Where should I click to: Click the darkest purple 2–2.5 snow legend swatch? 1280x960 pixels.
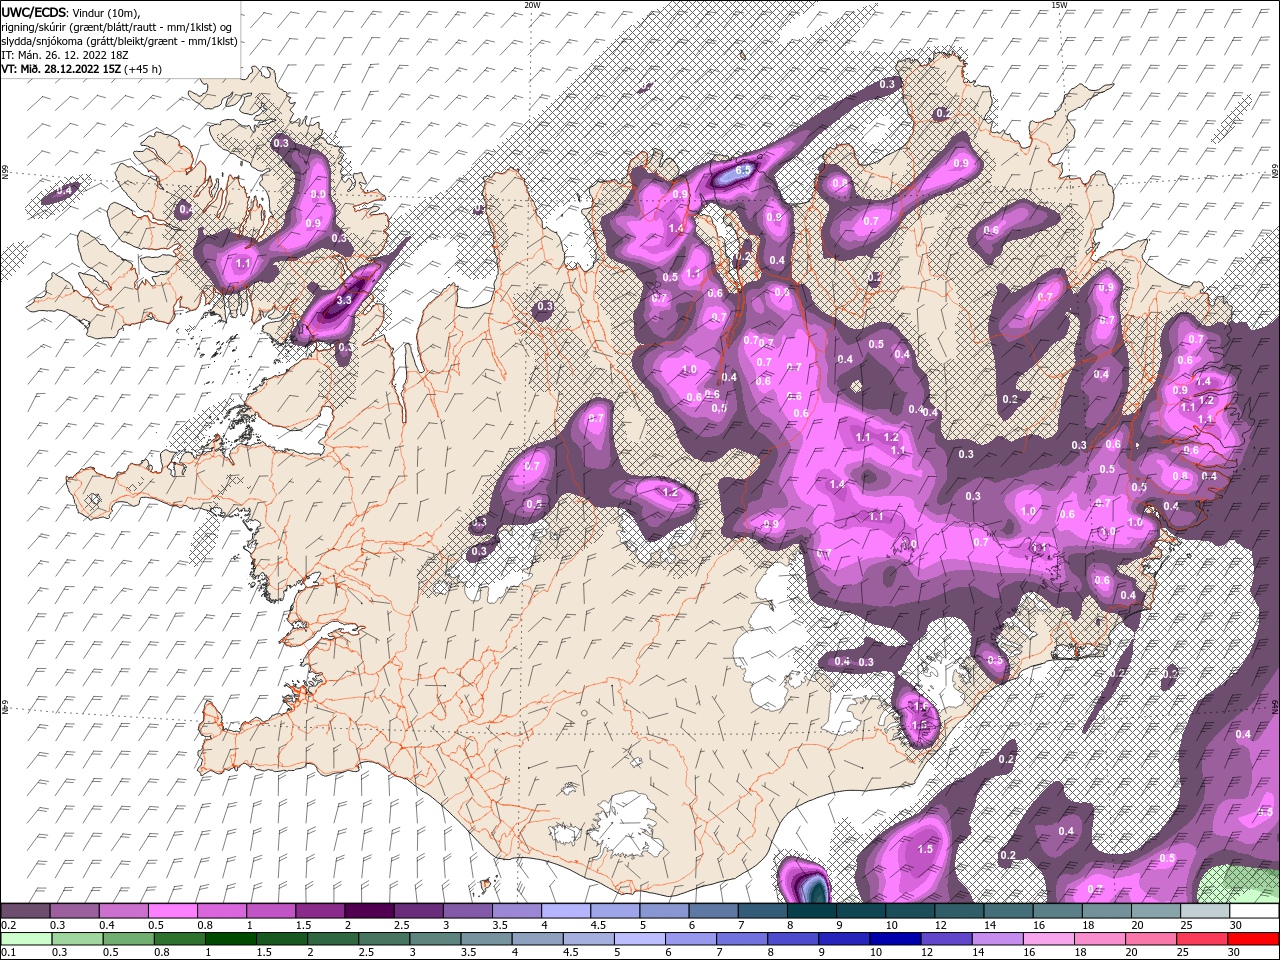coord(369,911)
